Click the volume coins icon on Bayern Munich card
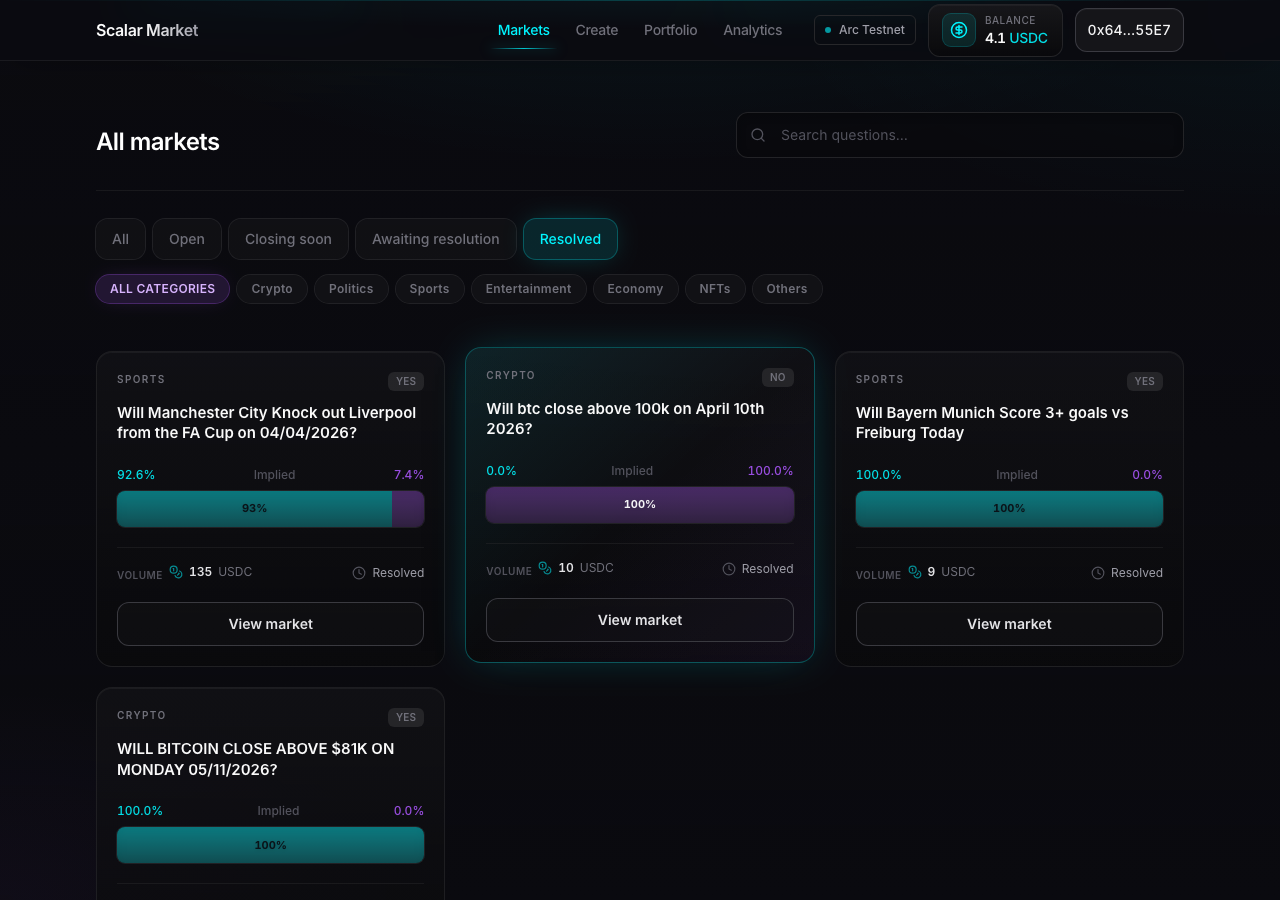This screenshot has width=1280, height=900. point(915,572)
